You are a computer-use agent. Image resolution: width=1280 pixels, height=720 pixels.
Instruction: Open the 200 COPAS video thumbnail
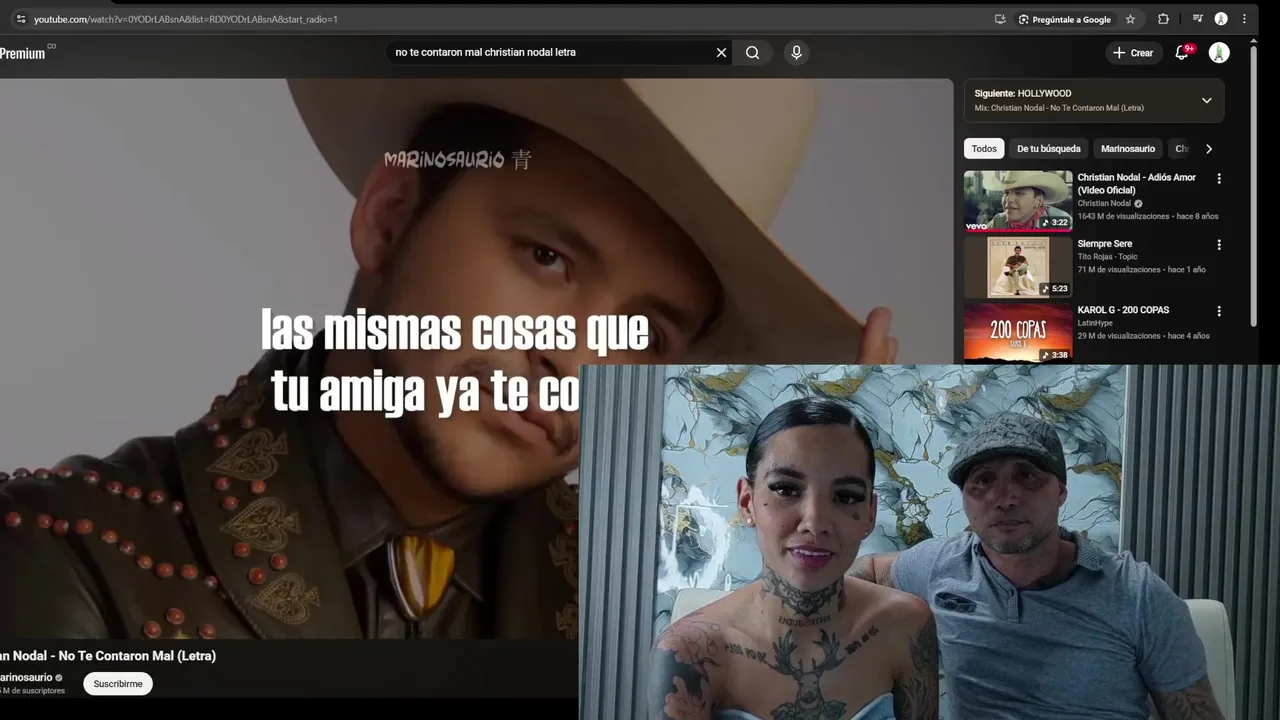coord(1018,333)
